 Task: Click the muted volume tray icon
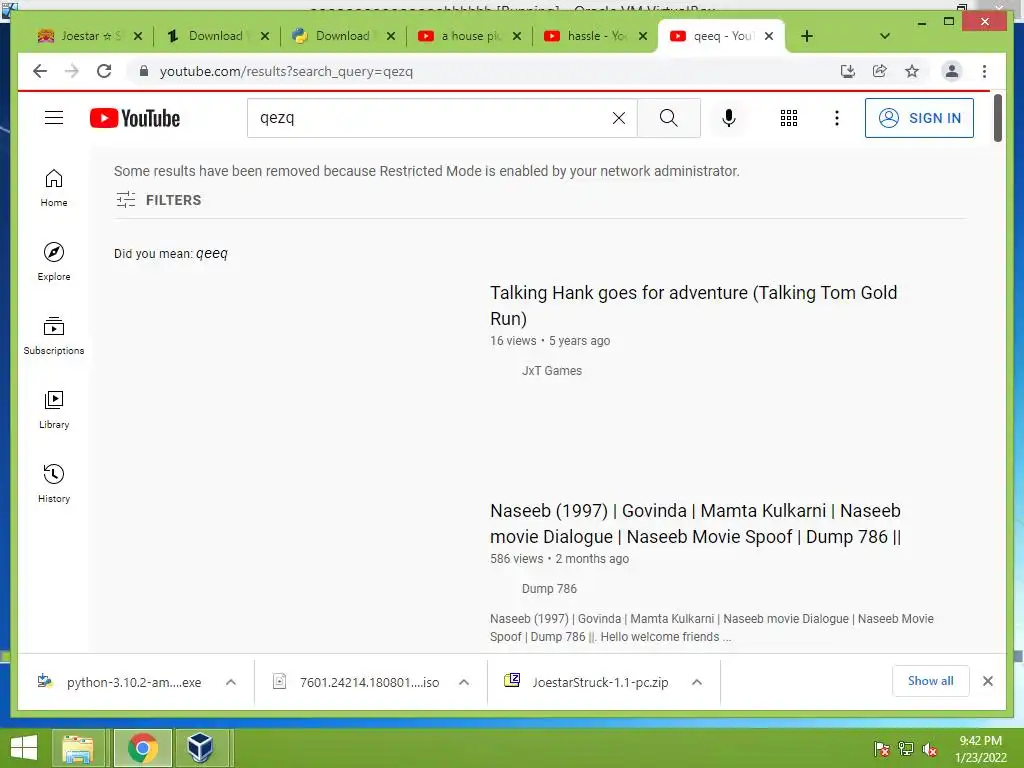point(929,749)
